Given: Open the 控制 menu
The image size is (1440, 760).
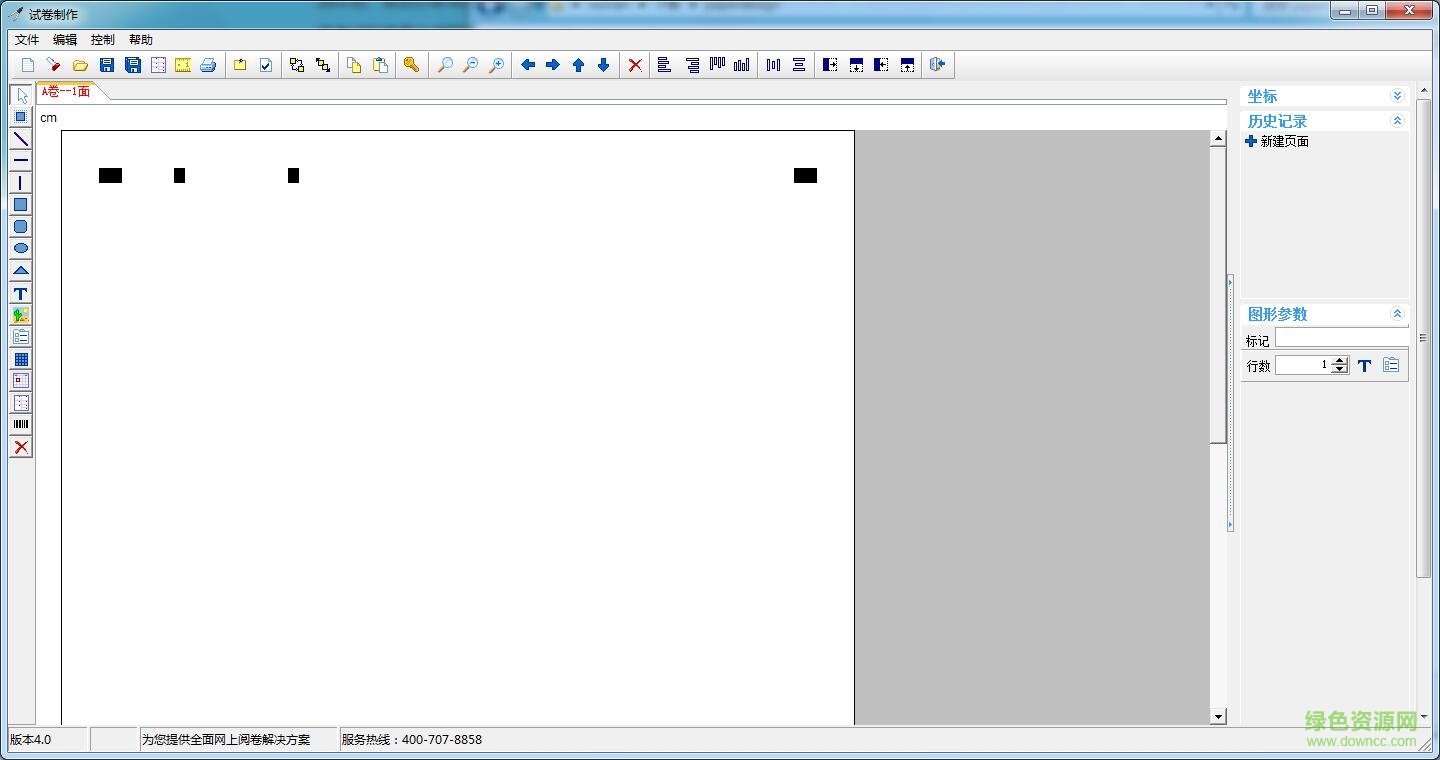Looking at the screenshot, I should (103, 40).
